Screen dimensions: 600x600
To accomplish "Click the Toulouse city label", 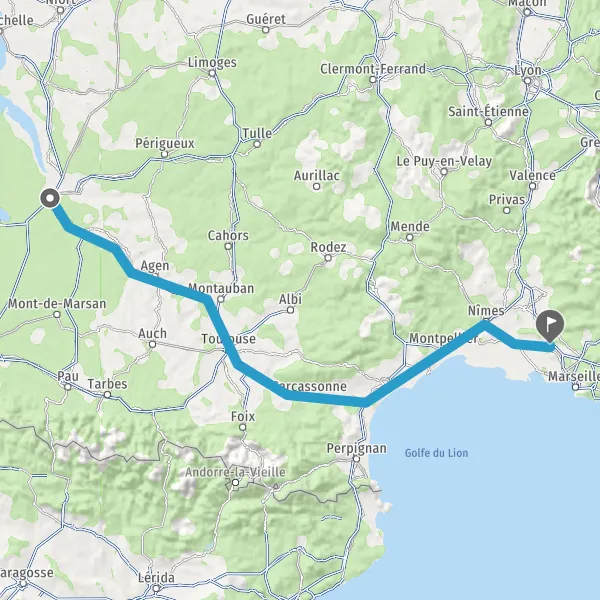I will coord(228,339).
